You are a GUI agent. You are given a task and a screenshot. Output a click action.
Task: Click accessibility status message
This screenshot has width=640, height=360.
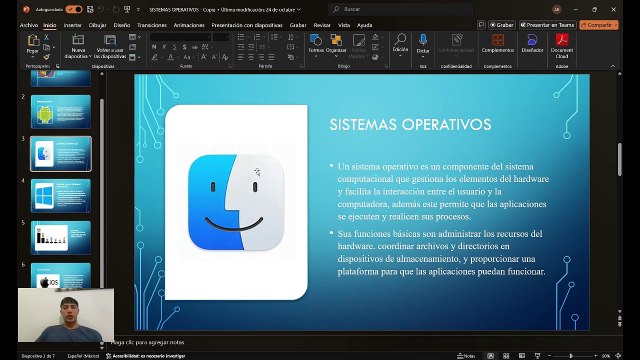click(146, 356)
